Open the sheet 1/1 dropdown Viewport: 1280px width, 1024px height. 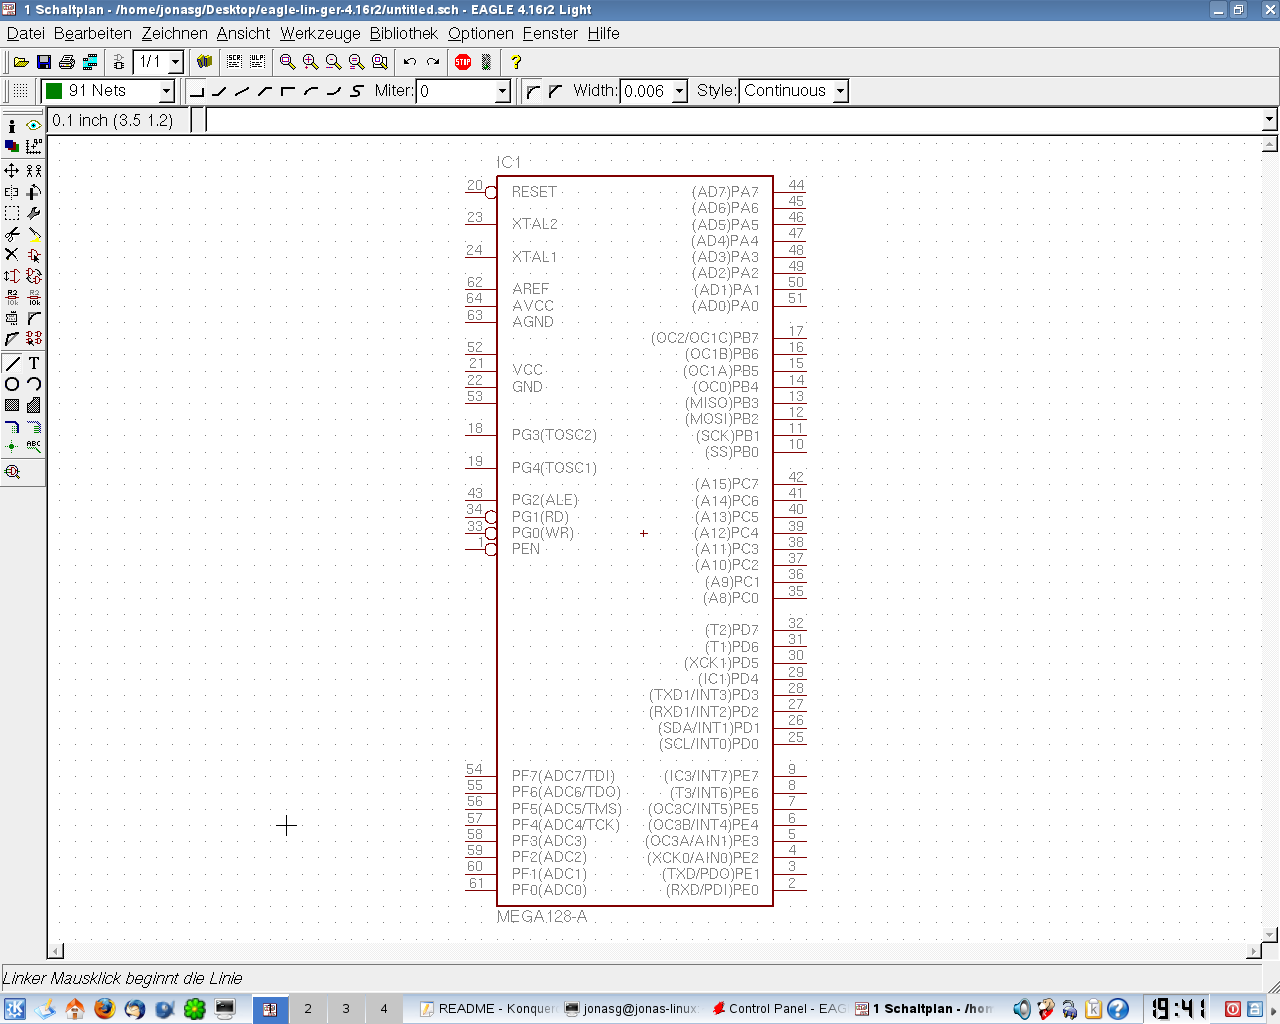[175, 62]
